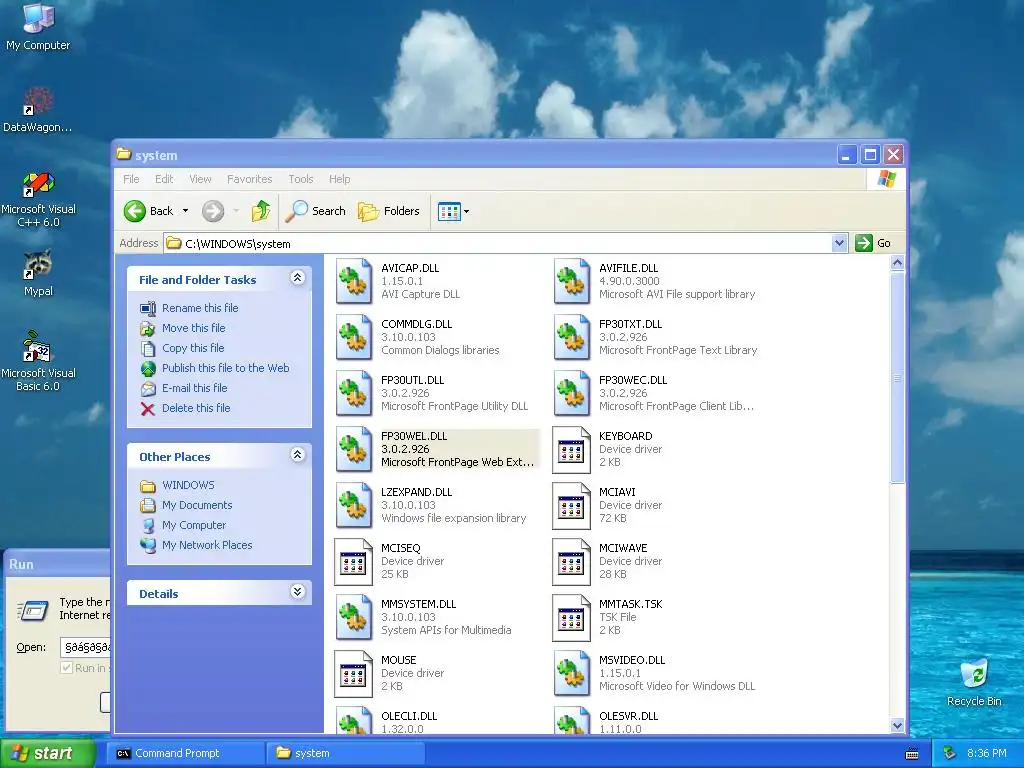Select MMTASK.TSK file icon
The image size is (1024, 768).
click(x=571, y=618)
